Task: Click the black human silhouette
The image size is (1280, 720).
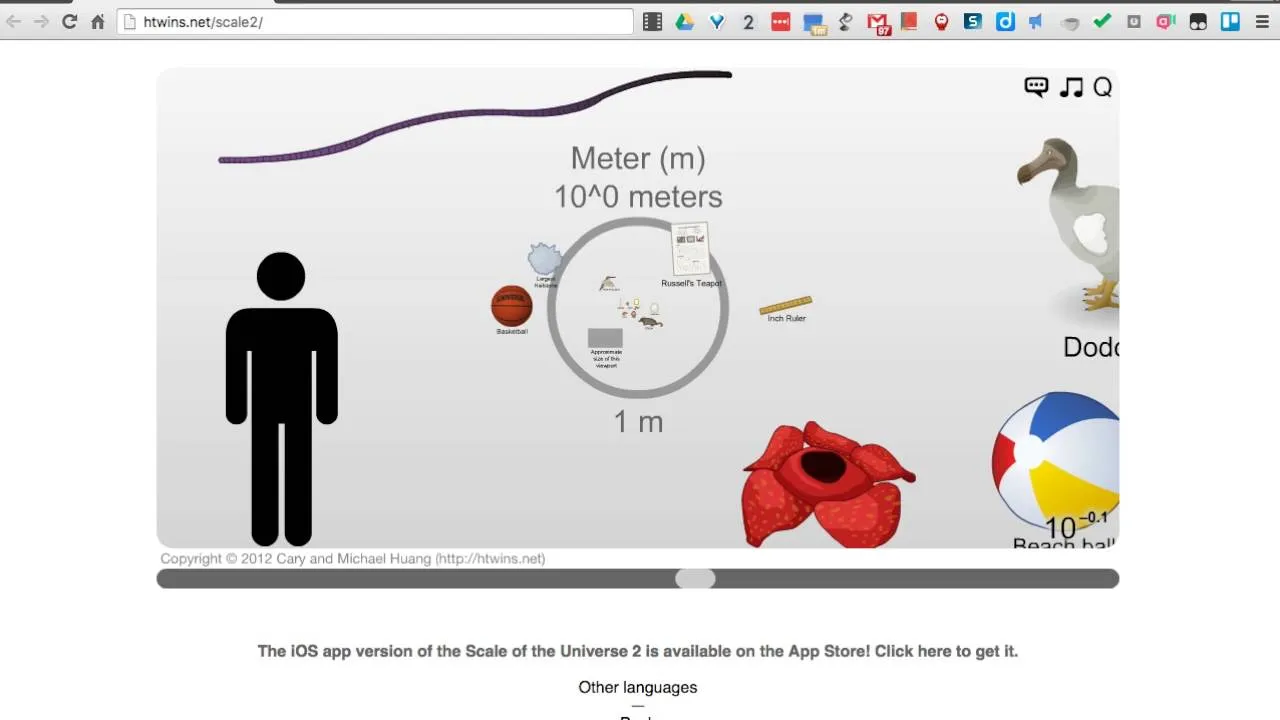Action: tap(281, 399)
